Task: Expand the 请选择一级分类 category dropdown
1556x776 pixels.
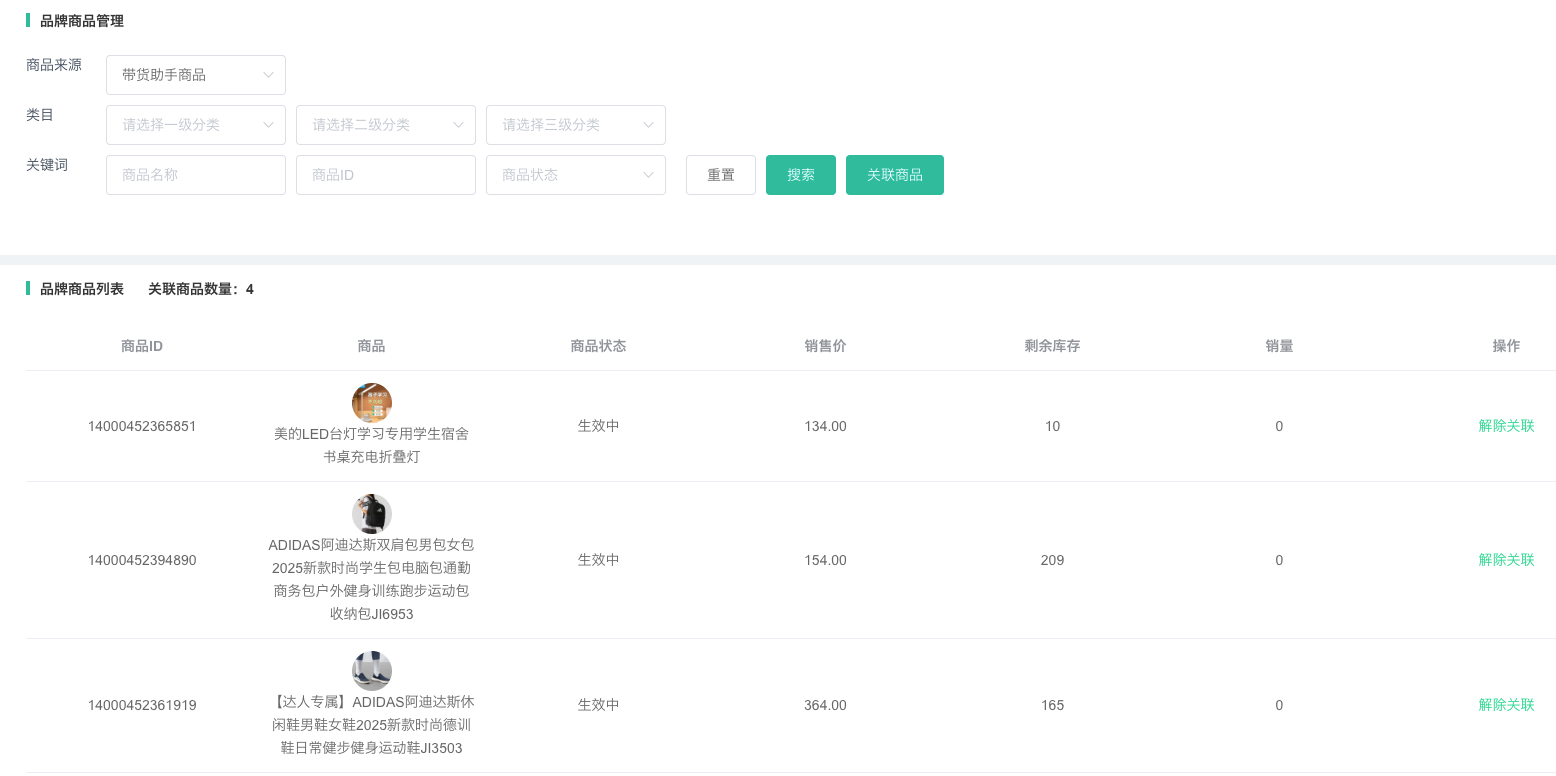Action: [195, 125]
